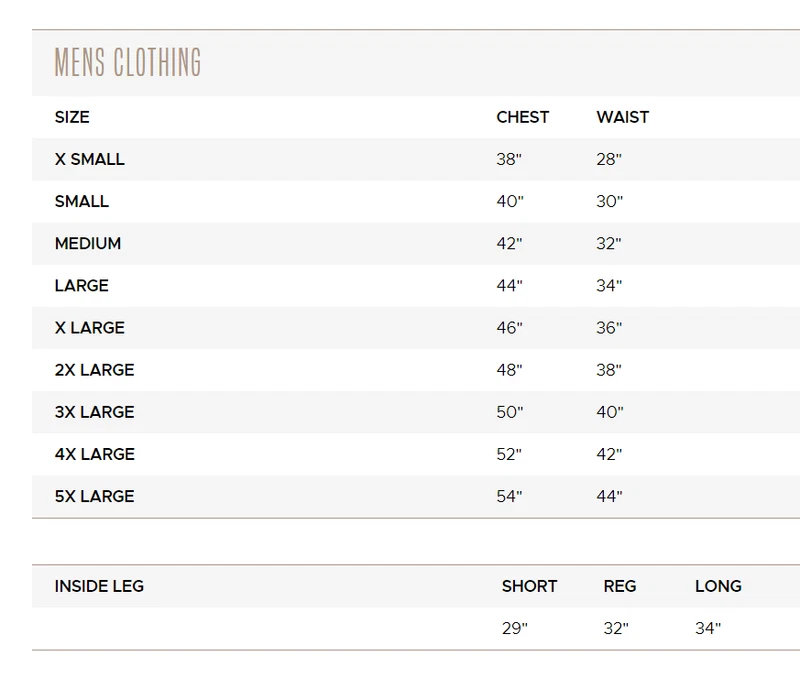The image size is (800, 678).
Task: Click the MENS CLOTHING heading
Action: [x=128, y=62]
